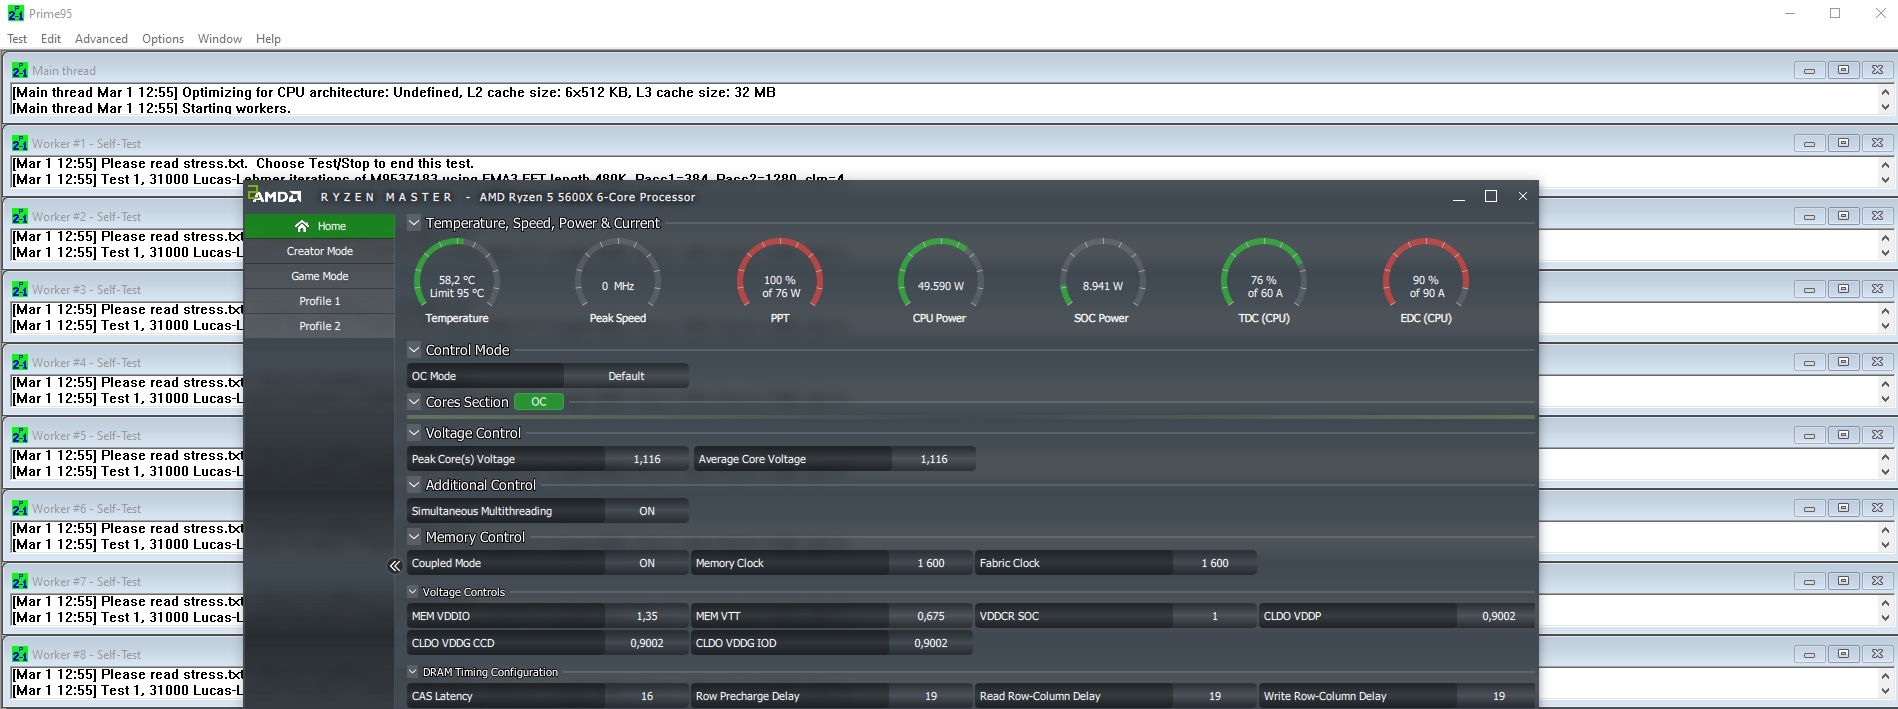1898x709 pixels.
Task: Click the Memory Clock 1 600 value
Action: pyautogui.click(x=931, y=563)
